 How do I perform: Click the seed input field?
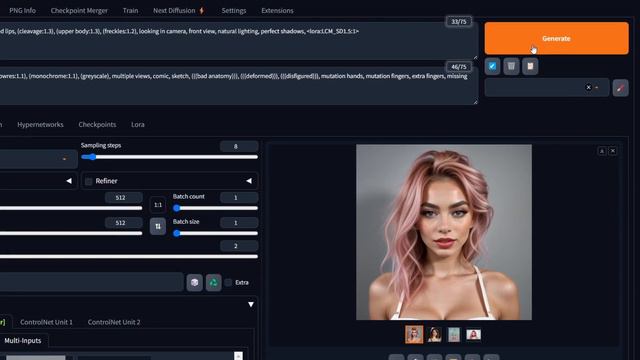pos(91,282)
